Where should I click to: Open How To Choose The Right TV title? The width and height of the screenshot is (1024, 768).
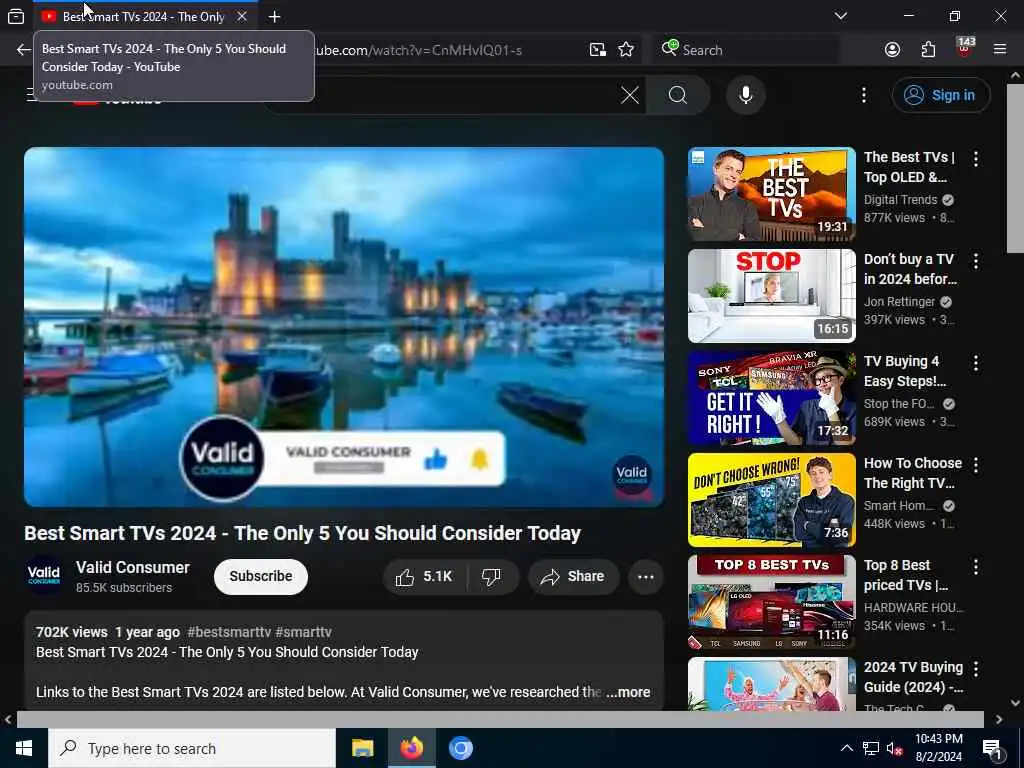(x=913, y=473)
